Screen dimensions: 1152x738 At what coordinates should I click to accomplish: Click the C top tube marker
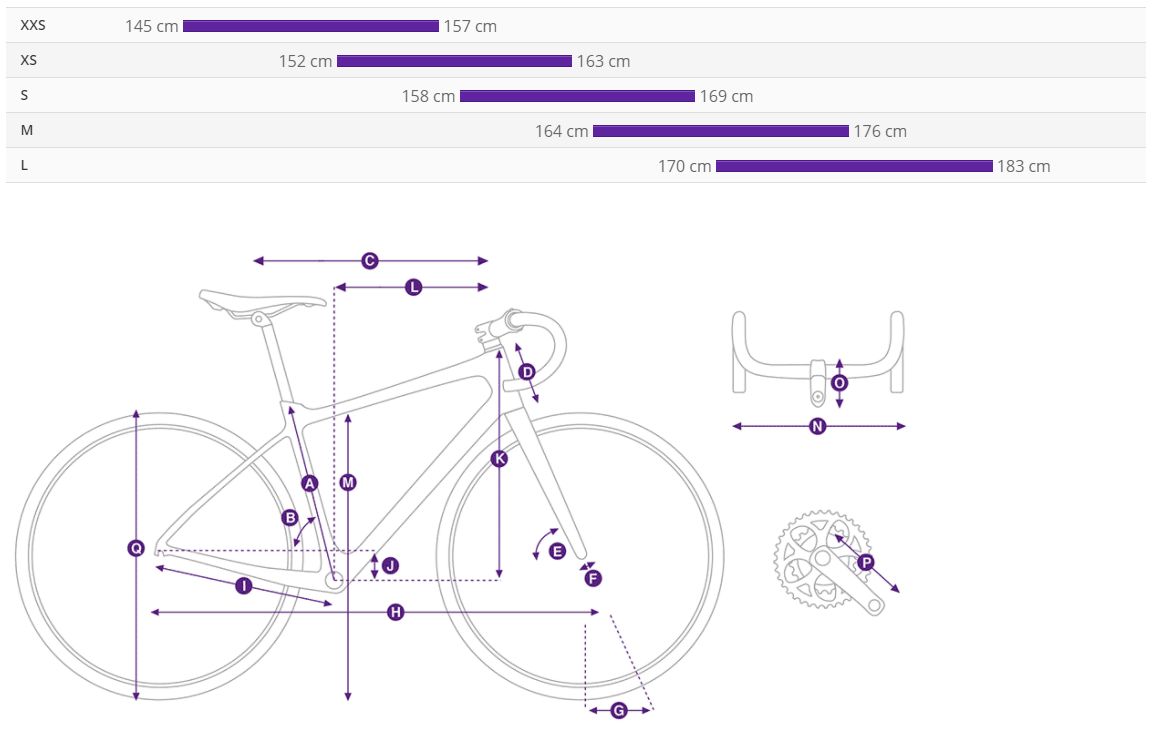coord(369,261)
